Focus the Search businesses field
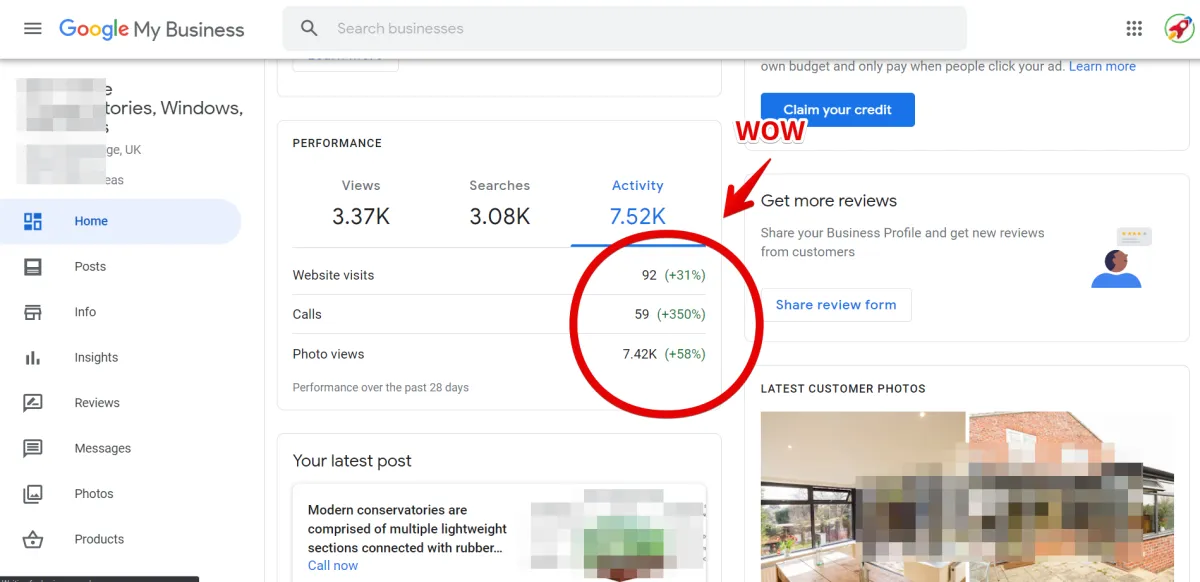This screenshot has height=582, width=1200. pos(625,29)
